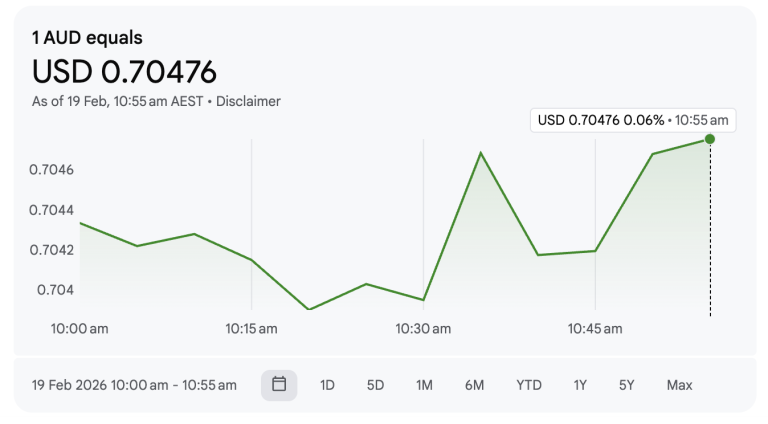Click the 10:15 am axis label
The width and height of the screenshot is (768, 424).
click(252, 328)
